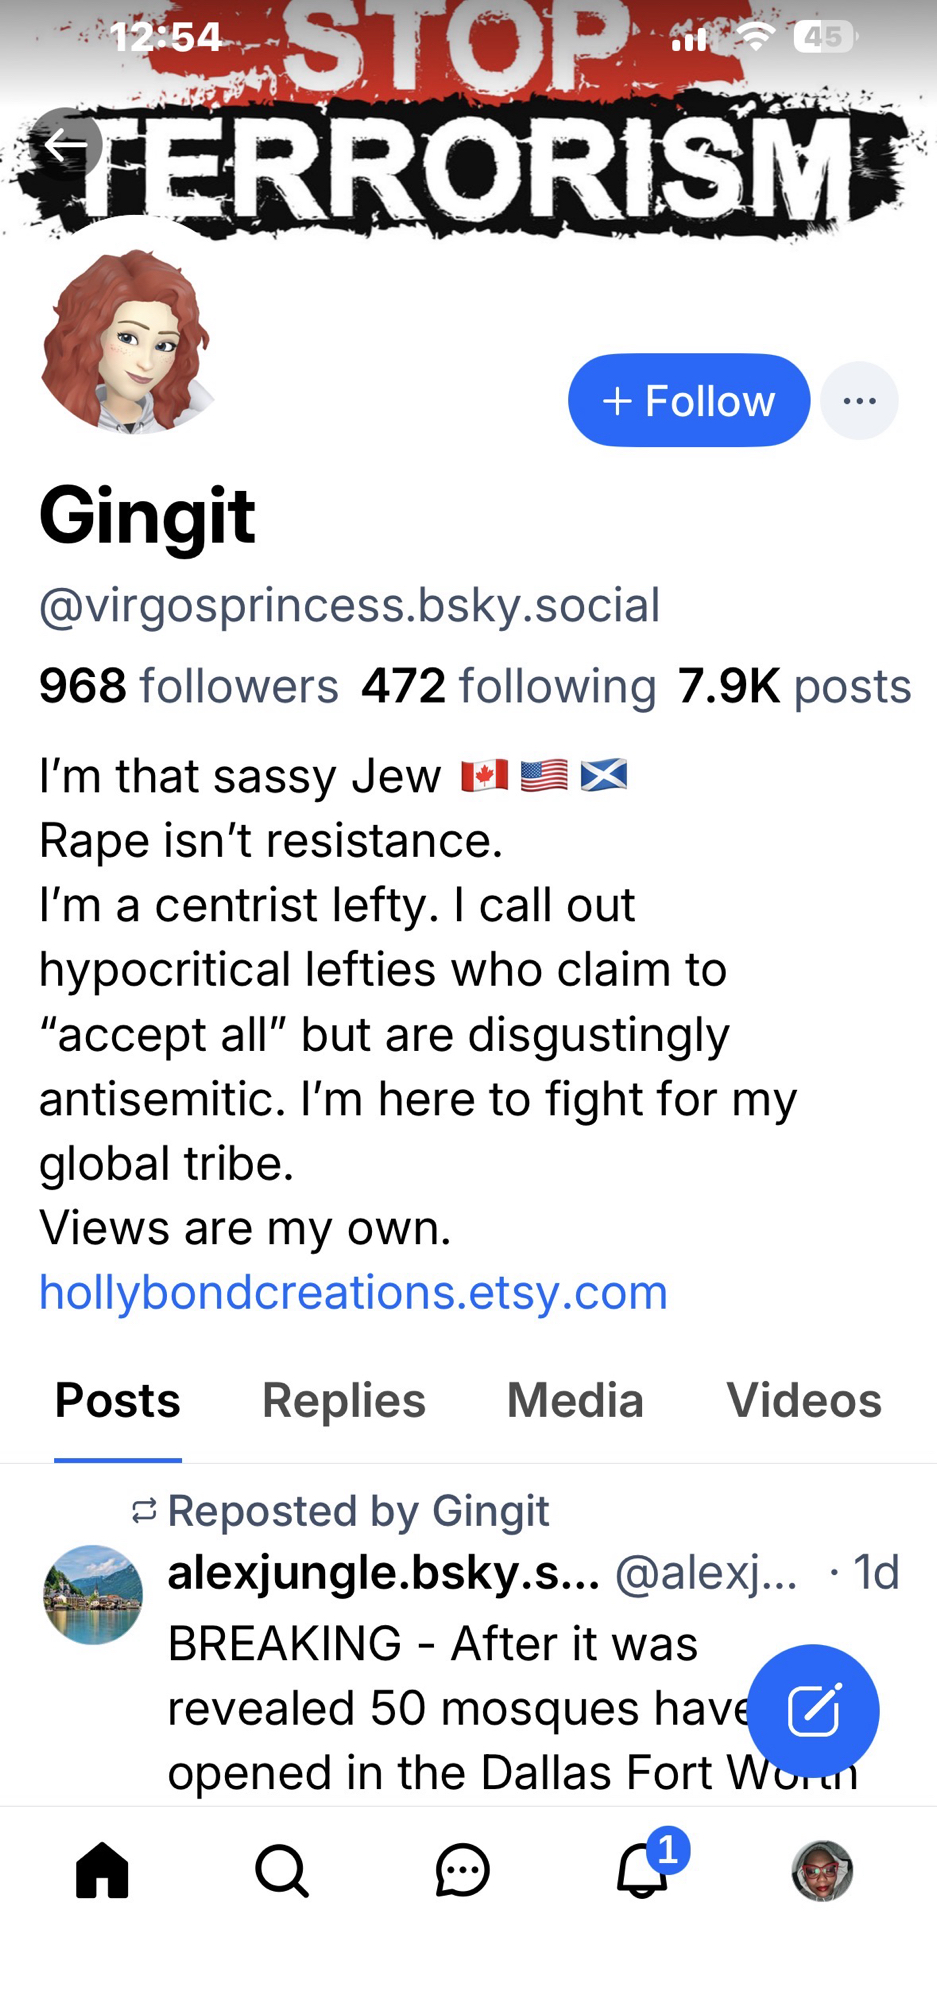View the 472 following list
The width and height of the screenshot is (937, 2000).
508,686
